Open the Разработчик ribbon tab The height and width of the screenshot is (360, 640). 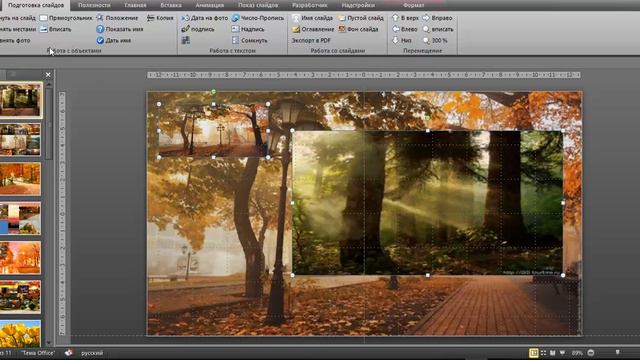(310, 5)
